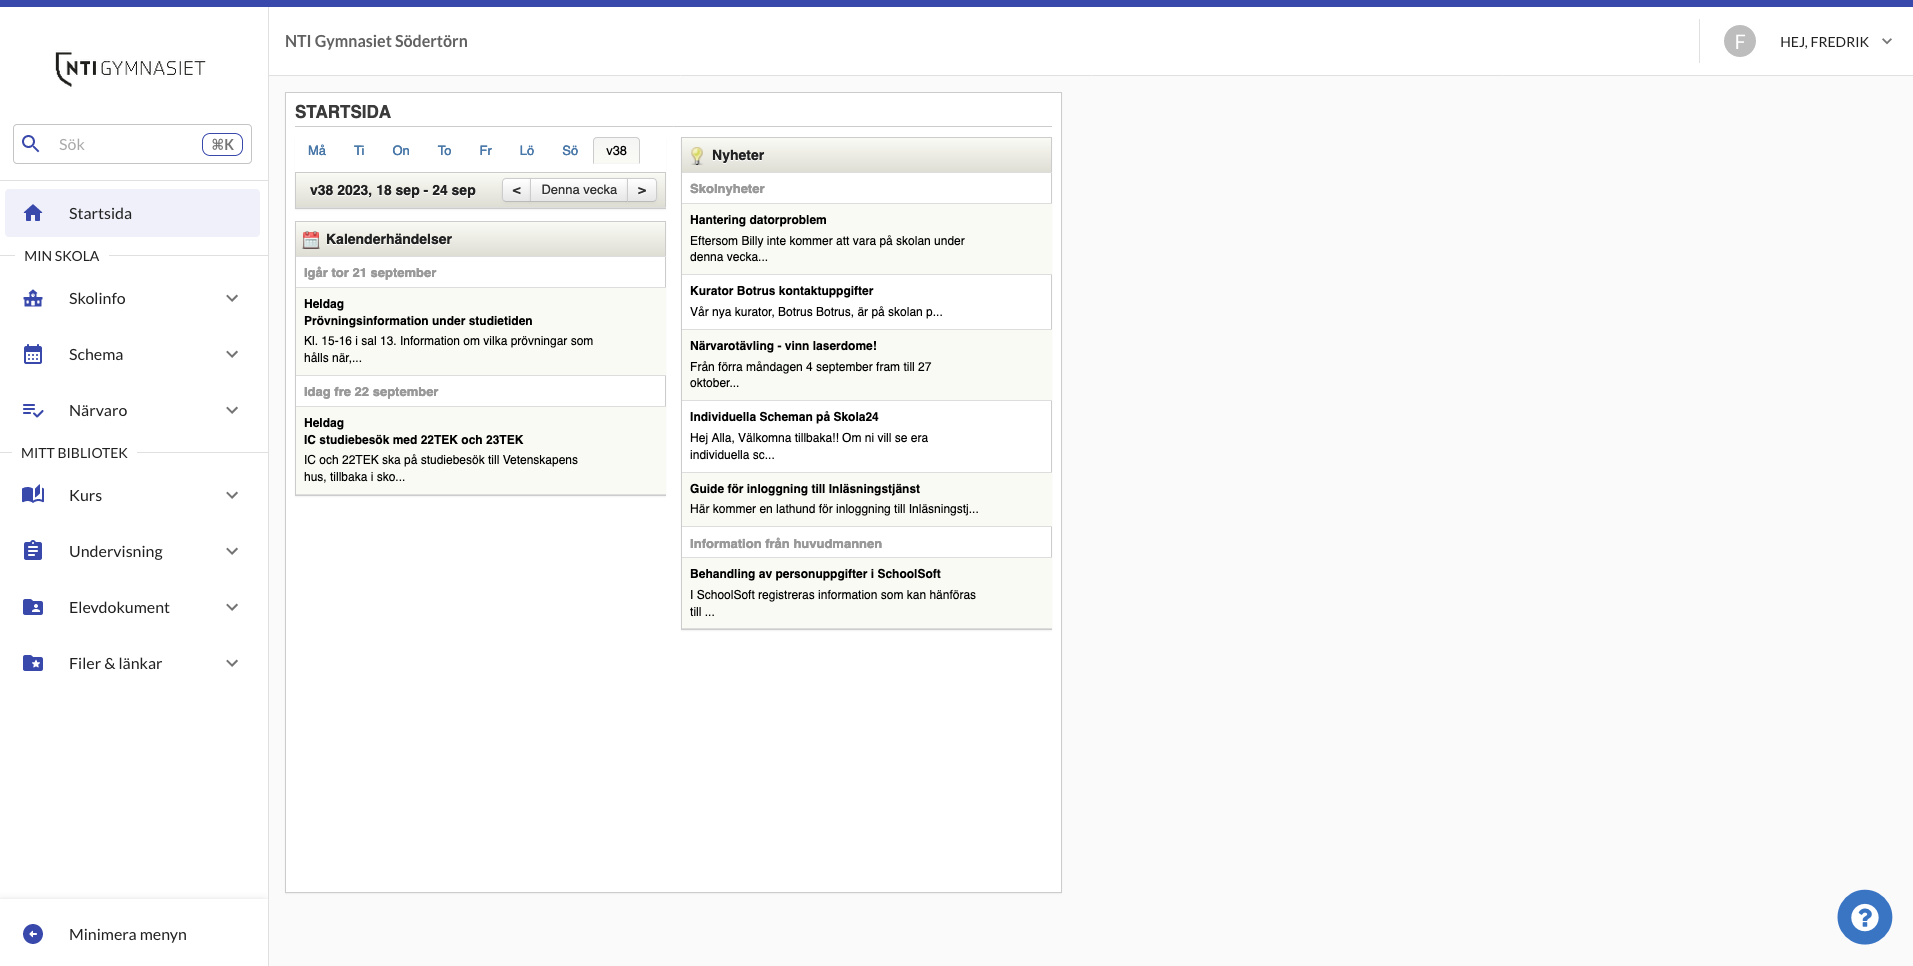Open the help question mark bubble
Image resolution: width=1913 pixels, height=966 pixels.
click(1863, 916)
